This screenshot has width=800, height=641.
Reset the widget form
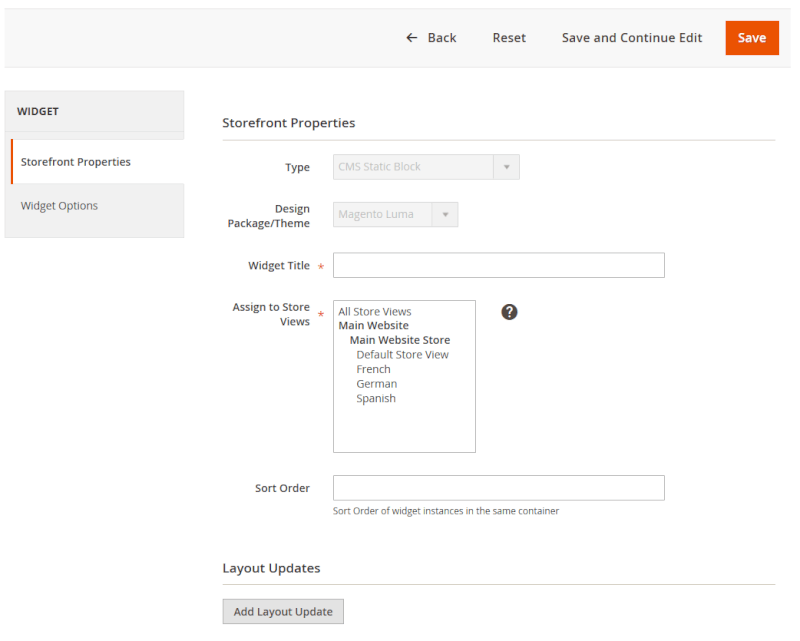tap(509, 37)
